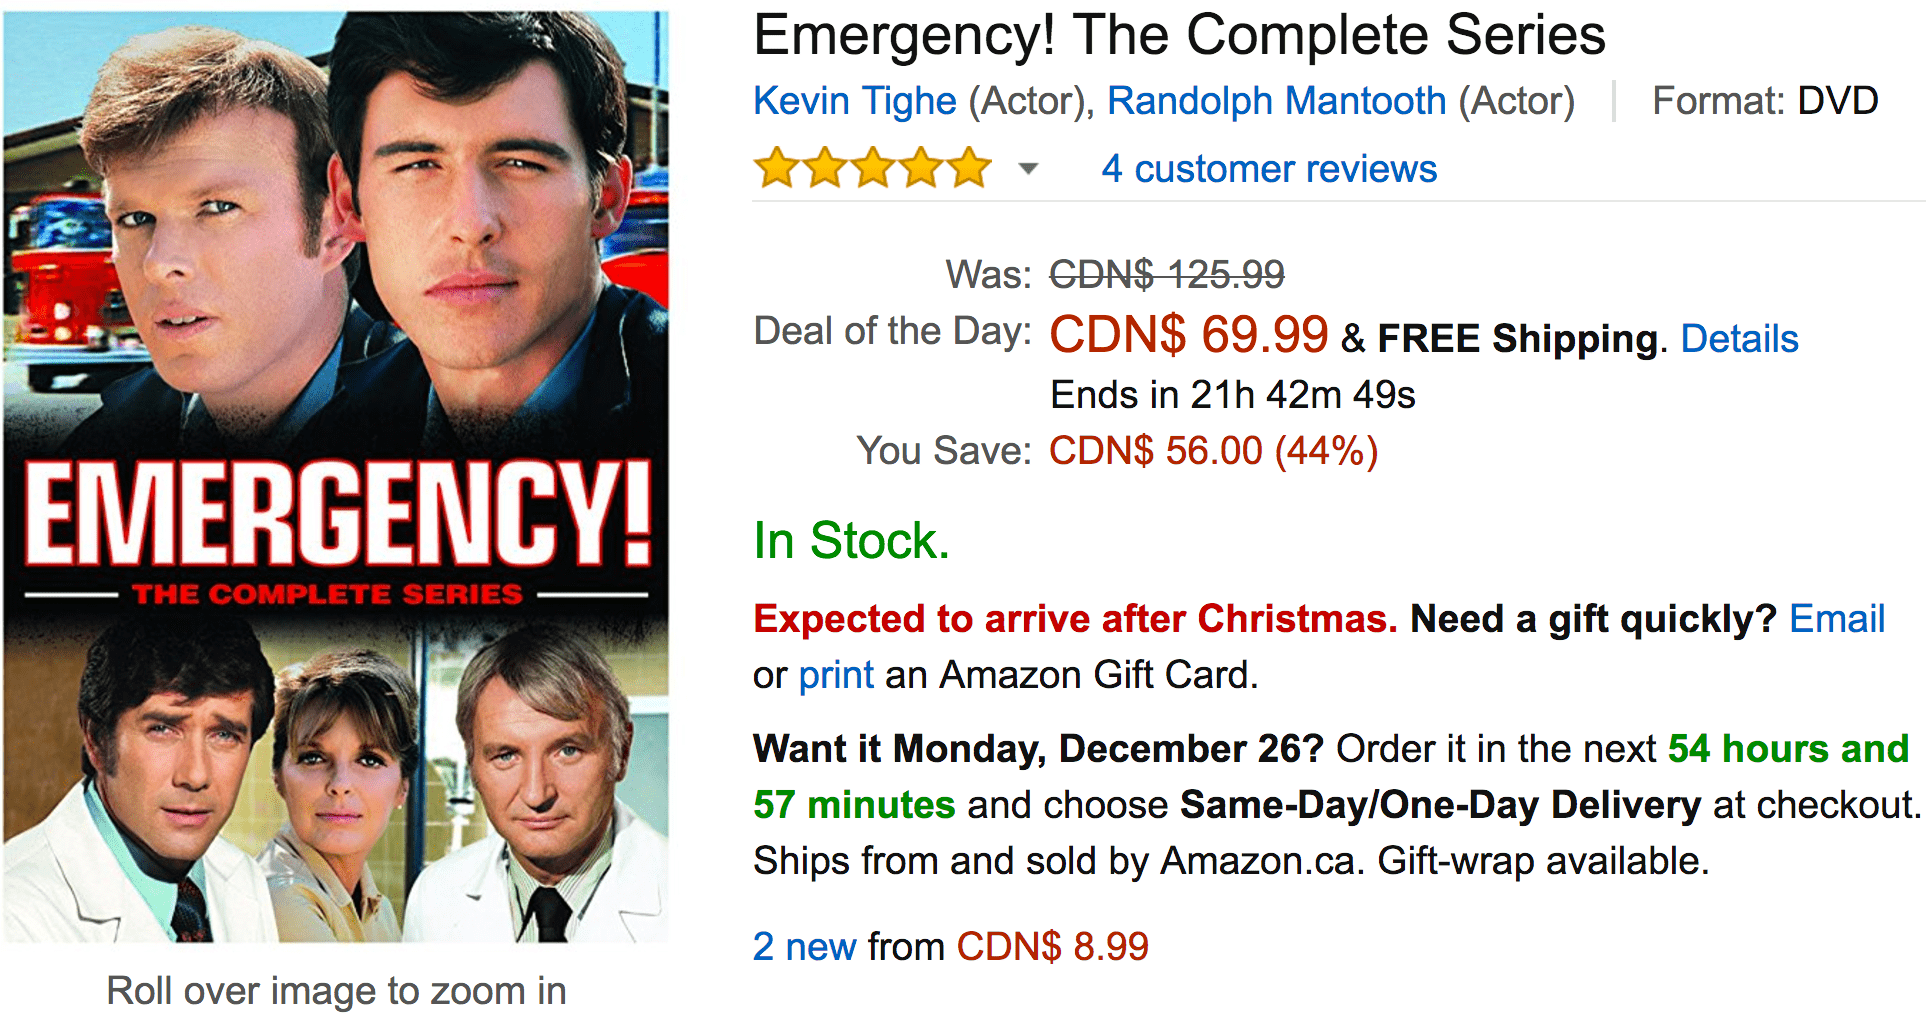
Task: Open the 4 customer reviews link
Action: point(1269,169)
